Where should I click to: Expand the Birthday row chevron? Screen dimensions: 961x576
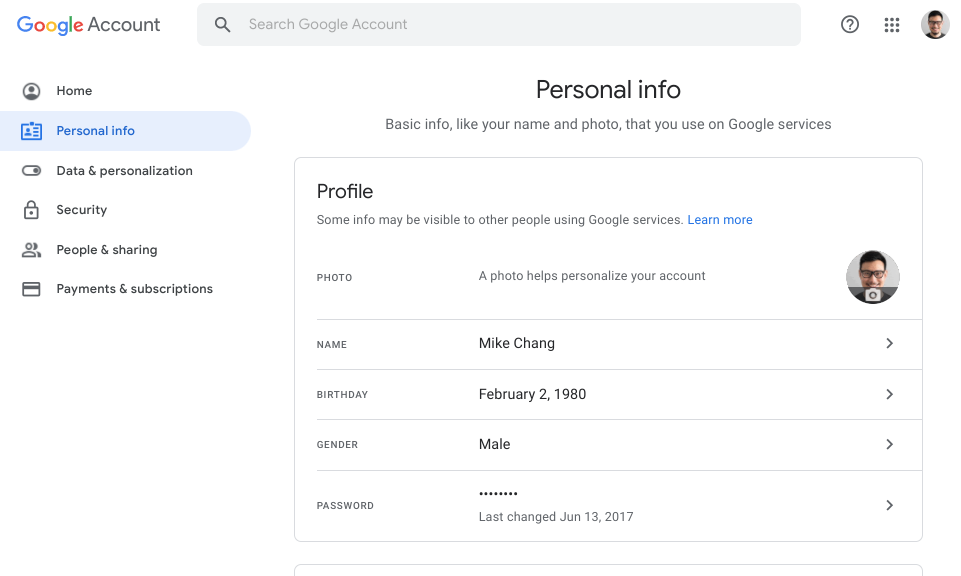click(889, 394)
